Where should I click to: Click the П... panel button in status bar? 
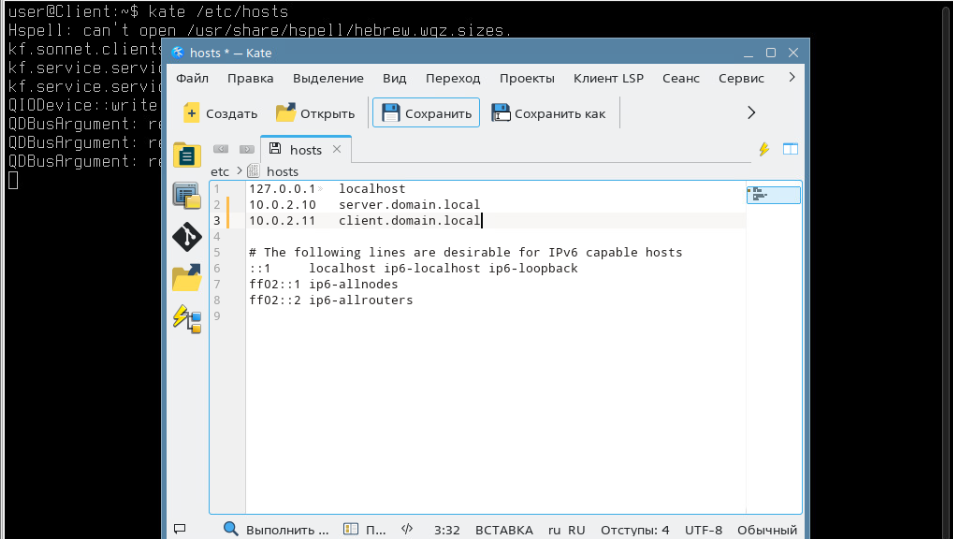pyautogui.click(x=364, y=529)
